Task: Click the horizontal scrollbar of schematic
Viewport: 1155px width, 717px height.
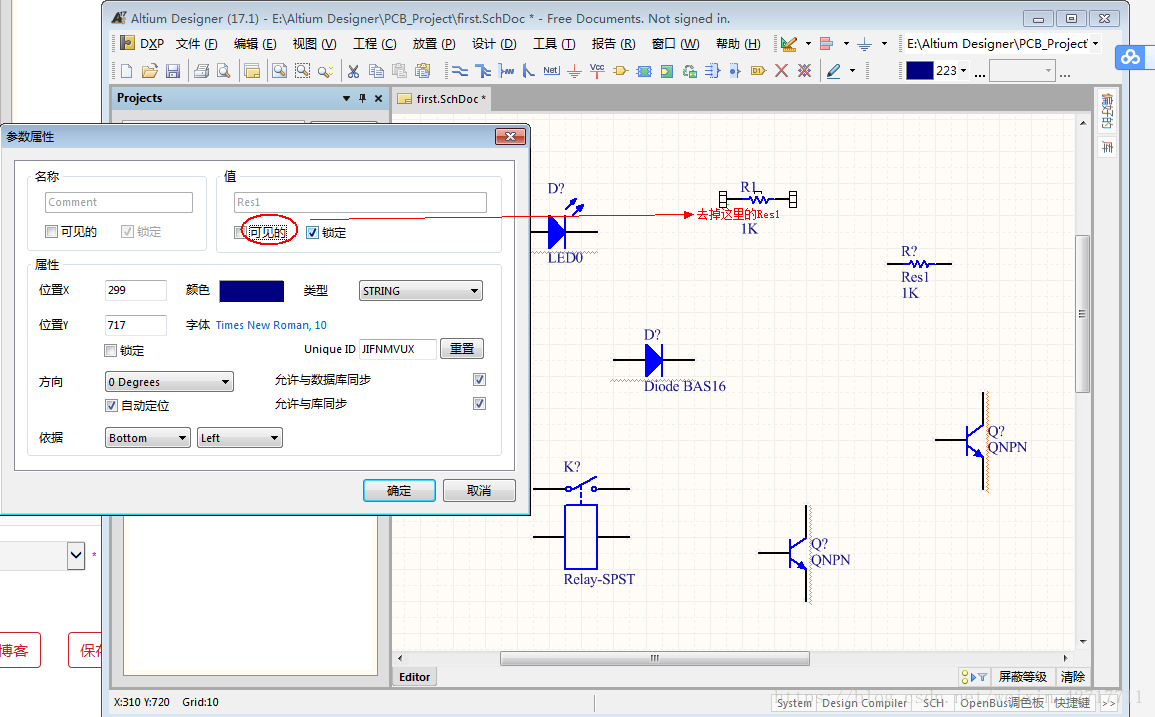Action: tap(655, 658)
